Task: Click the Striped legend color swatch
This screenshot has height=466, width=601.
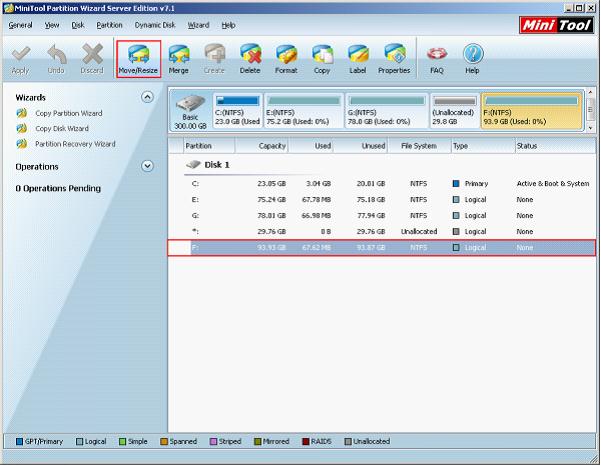Action: click(x=213, y=441)
